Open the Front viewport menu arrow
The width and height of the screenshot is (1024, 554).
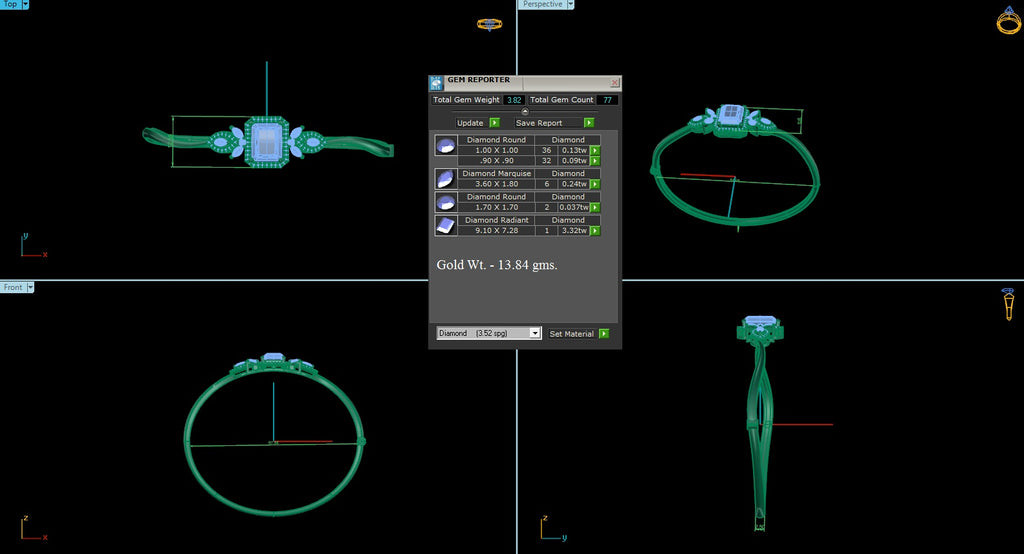(30, 287)
